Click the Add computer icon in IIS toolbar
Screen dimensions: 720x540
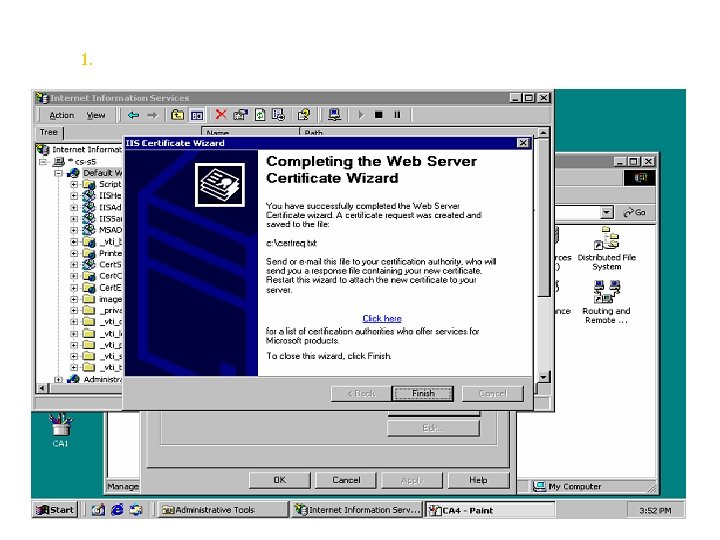tap(334, 115)
